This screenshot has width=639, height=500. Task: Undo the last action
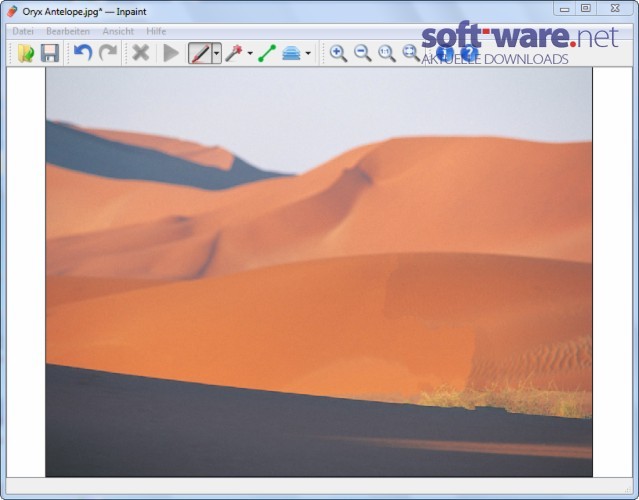[x=83, y=53]
